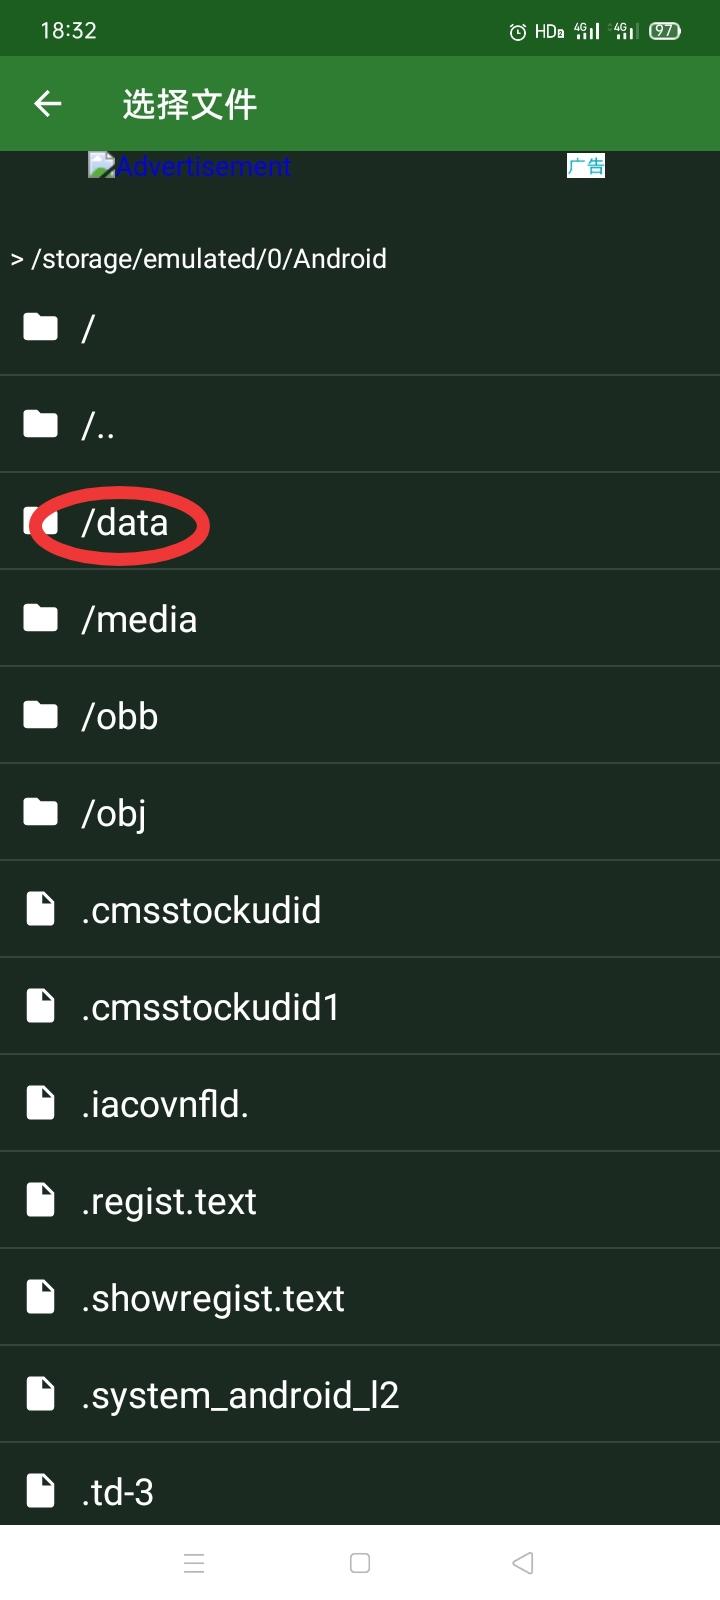Tap the Android back navigation triangle
720x1600 pixels.
[522, 1563]
